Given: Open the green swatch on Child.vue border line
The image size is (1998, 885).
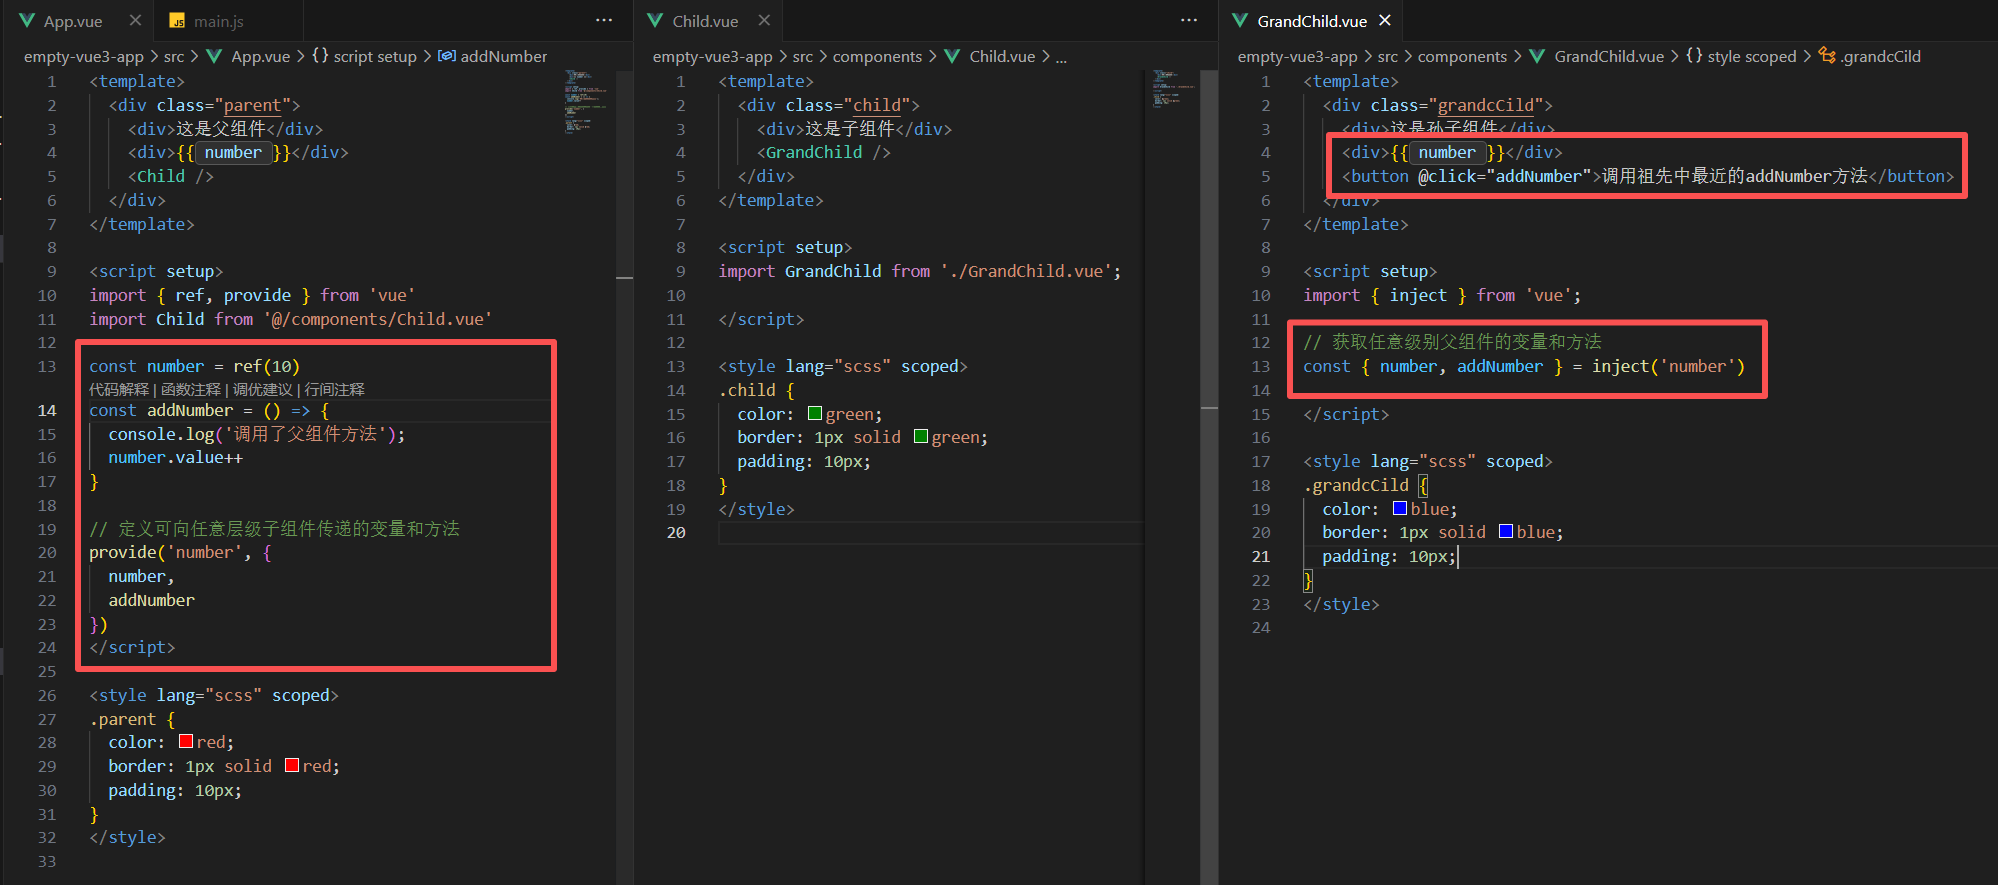Looking at the screenshot, I should pyautogui.click(x=921, y=437).
